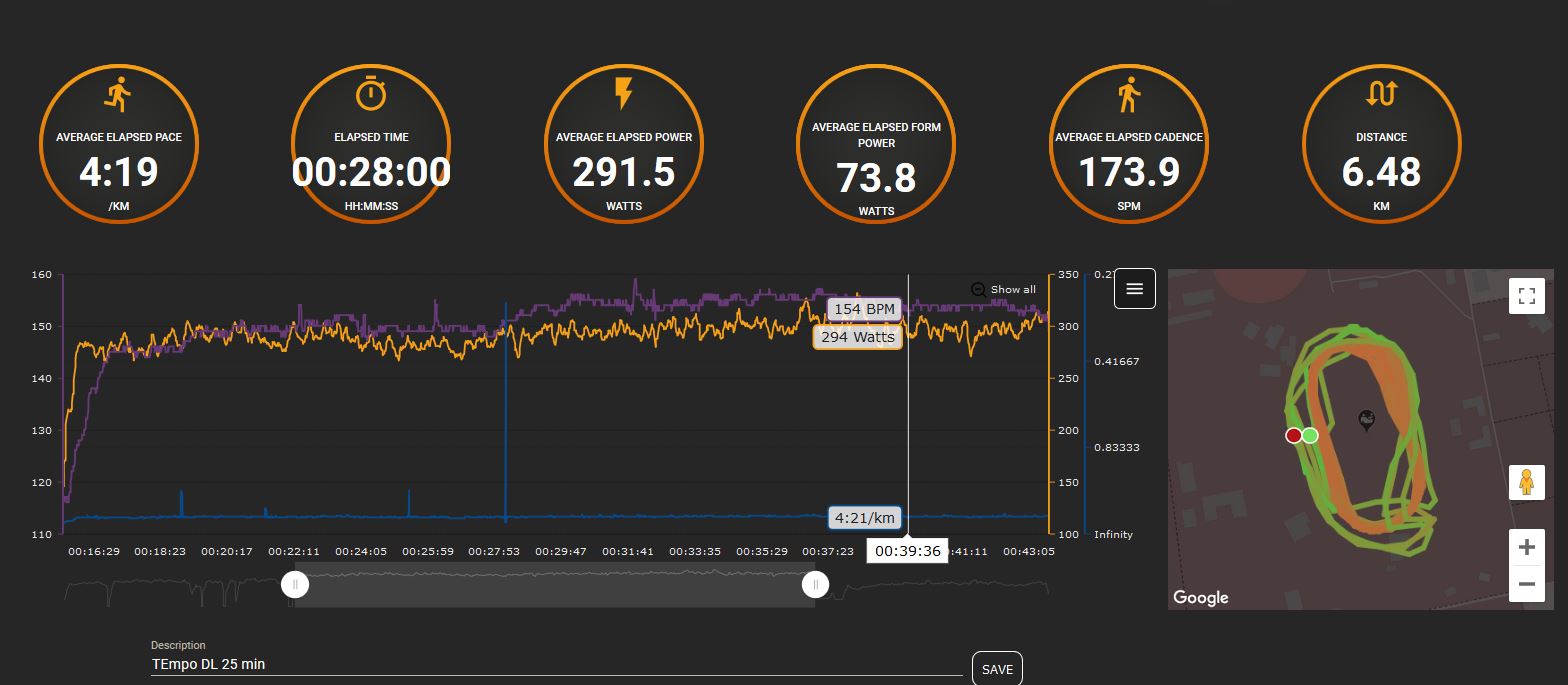Click the black location pin on map
1568x685 pixels.
[x=1367, y=420]
